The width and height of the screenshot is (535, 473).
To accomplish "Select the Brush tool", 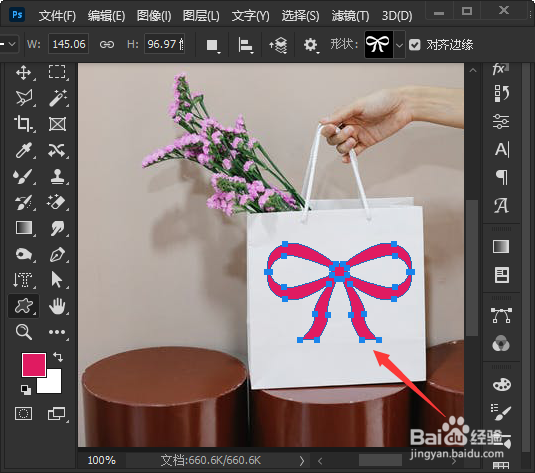I will (23, 176).
